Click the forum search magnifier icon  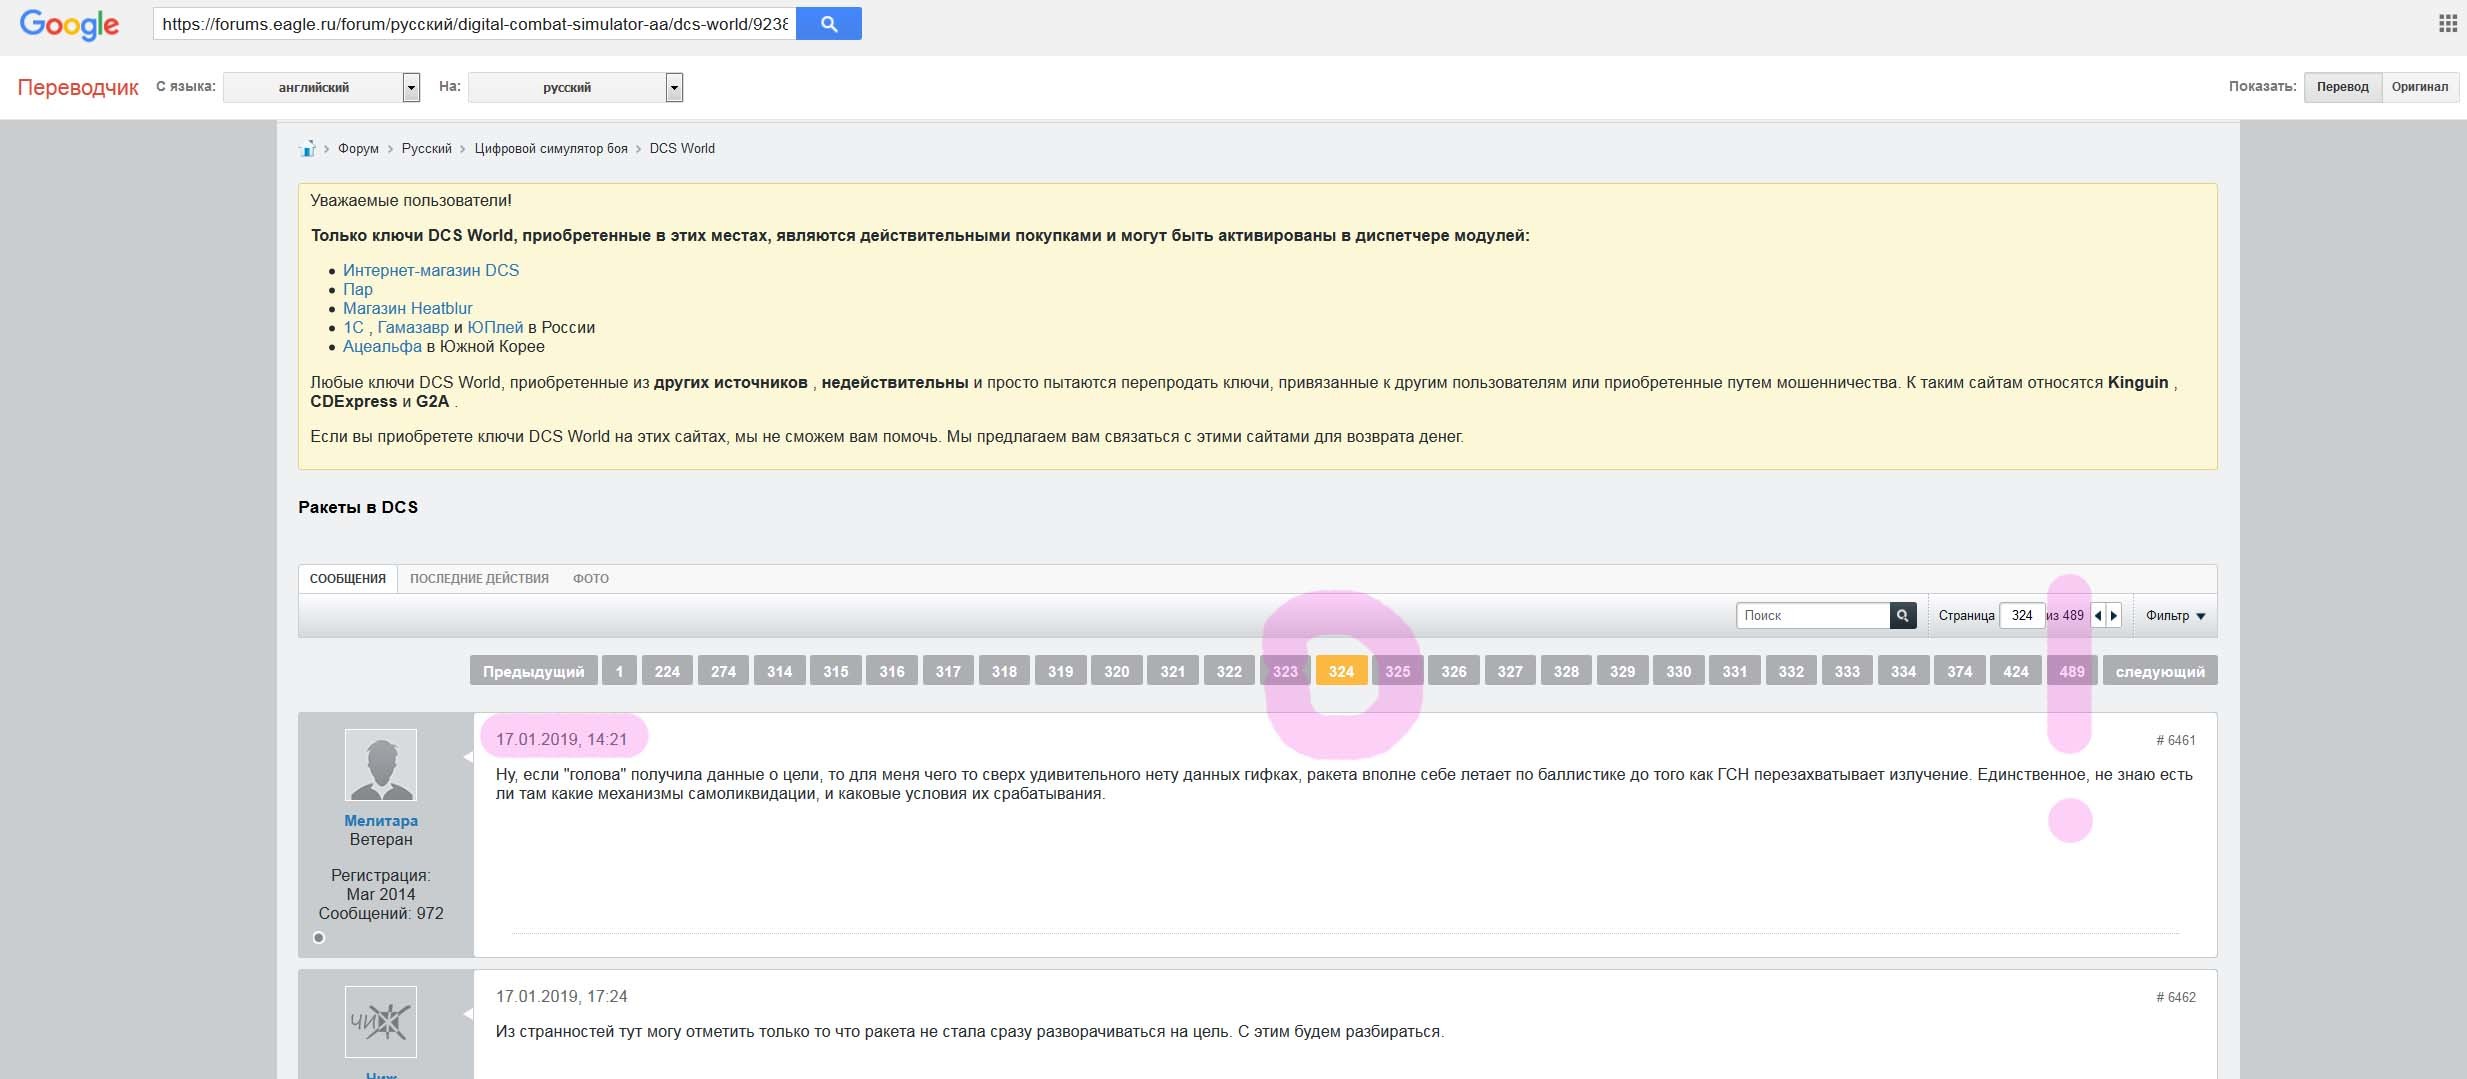[1903, 616]
